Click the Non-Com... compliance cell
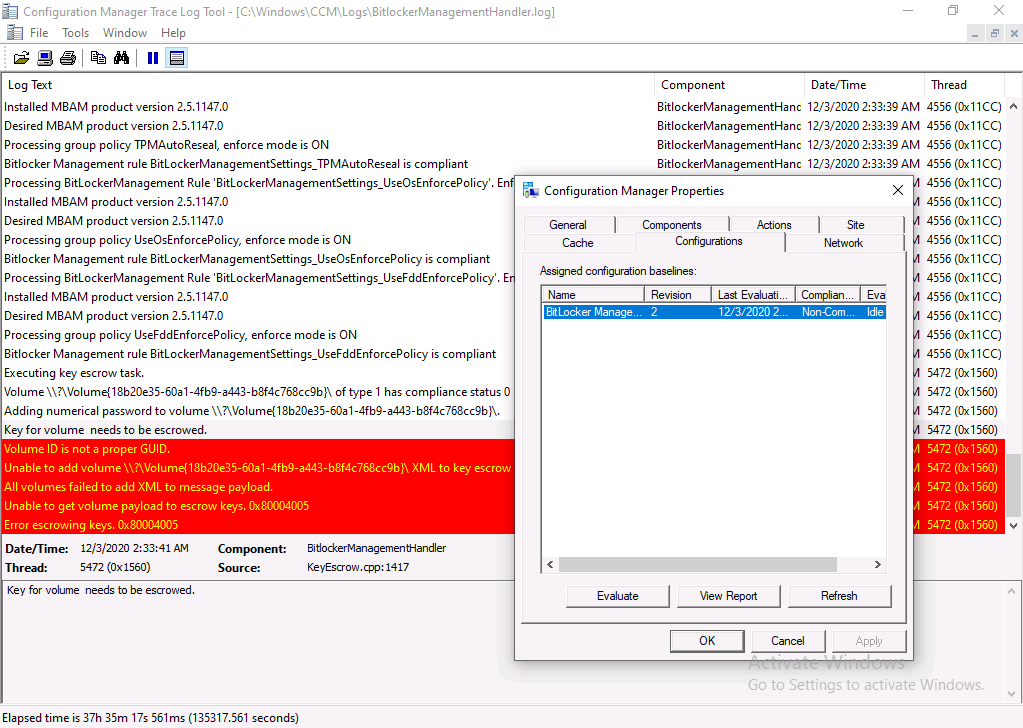Image resolution: width=1023 pixels, height=728 pixels. (x=829, y=312)
